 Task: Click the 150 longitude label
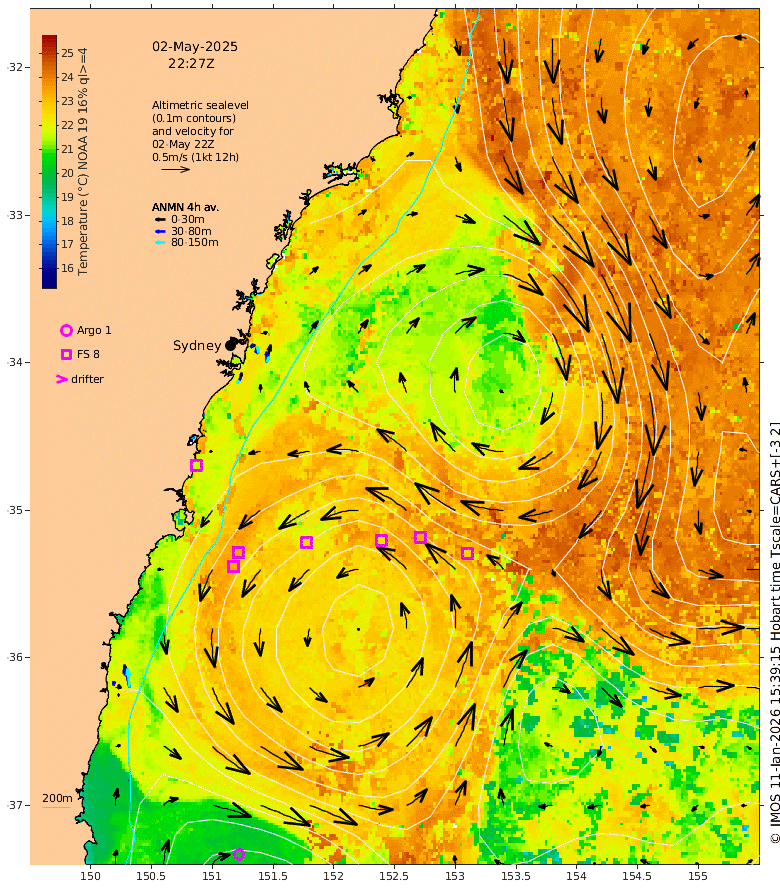pos(90,876)
